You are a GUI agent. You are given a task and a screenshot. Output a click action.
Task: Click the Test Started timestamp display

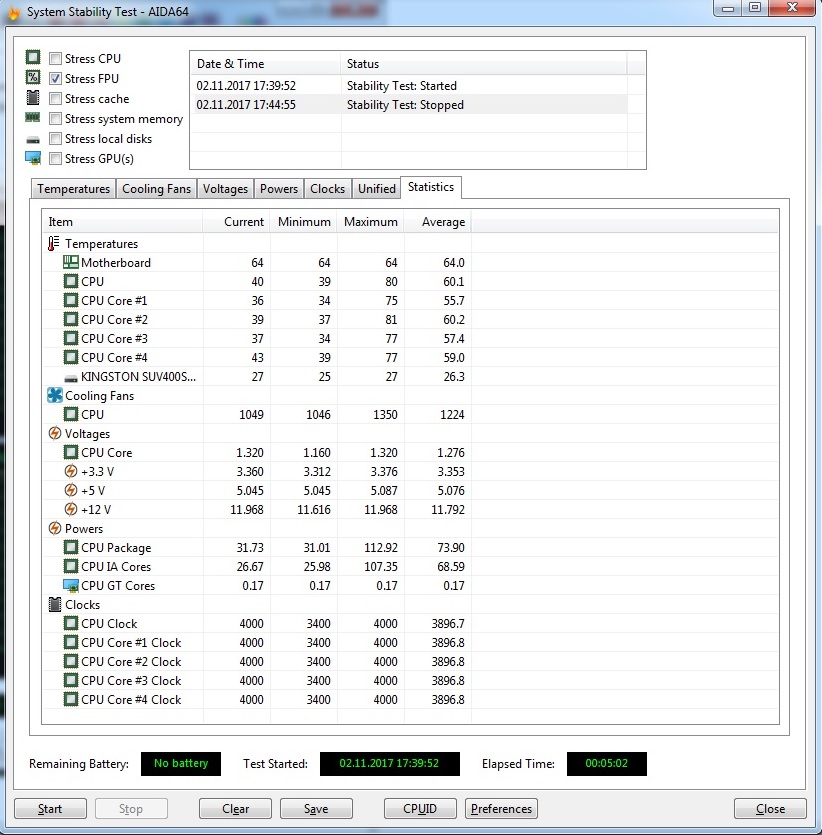click(389, 763)
